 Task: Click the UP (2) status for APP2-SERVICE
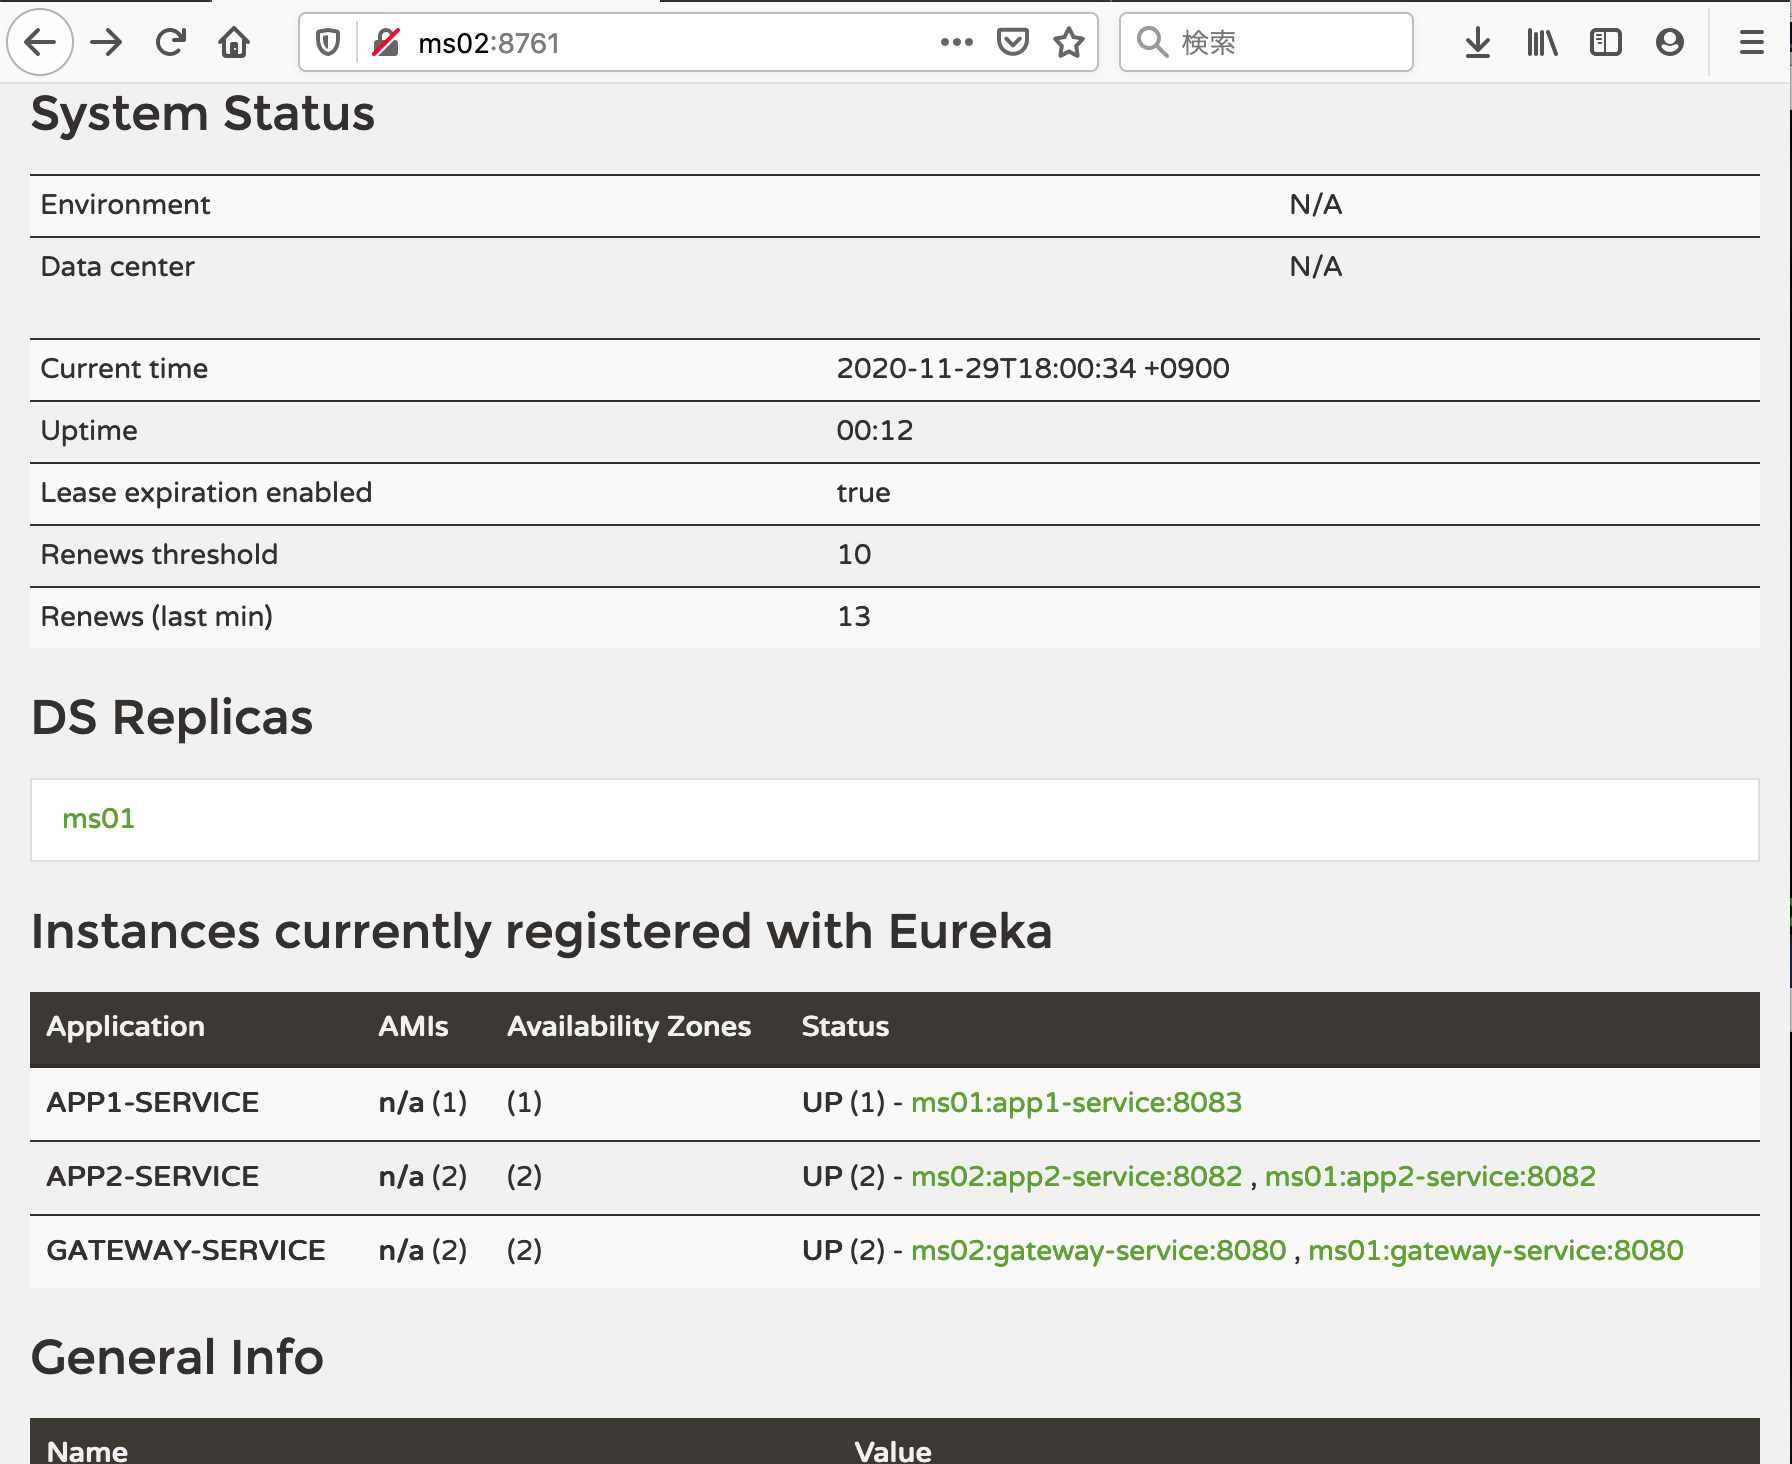pos(843,1177)
